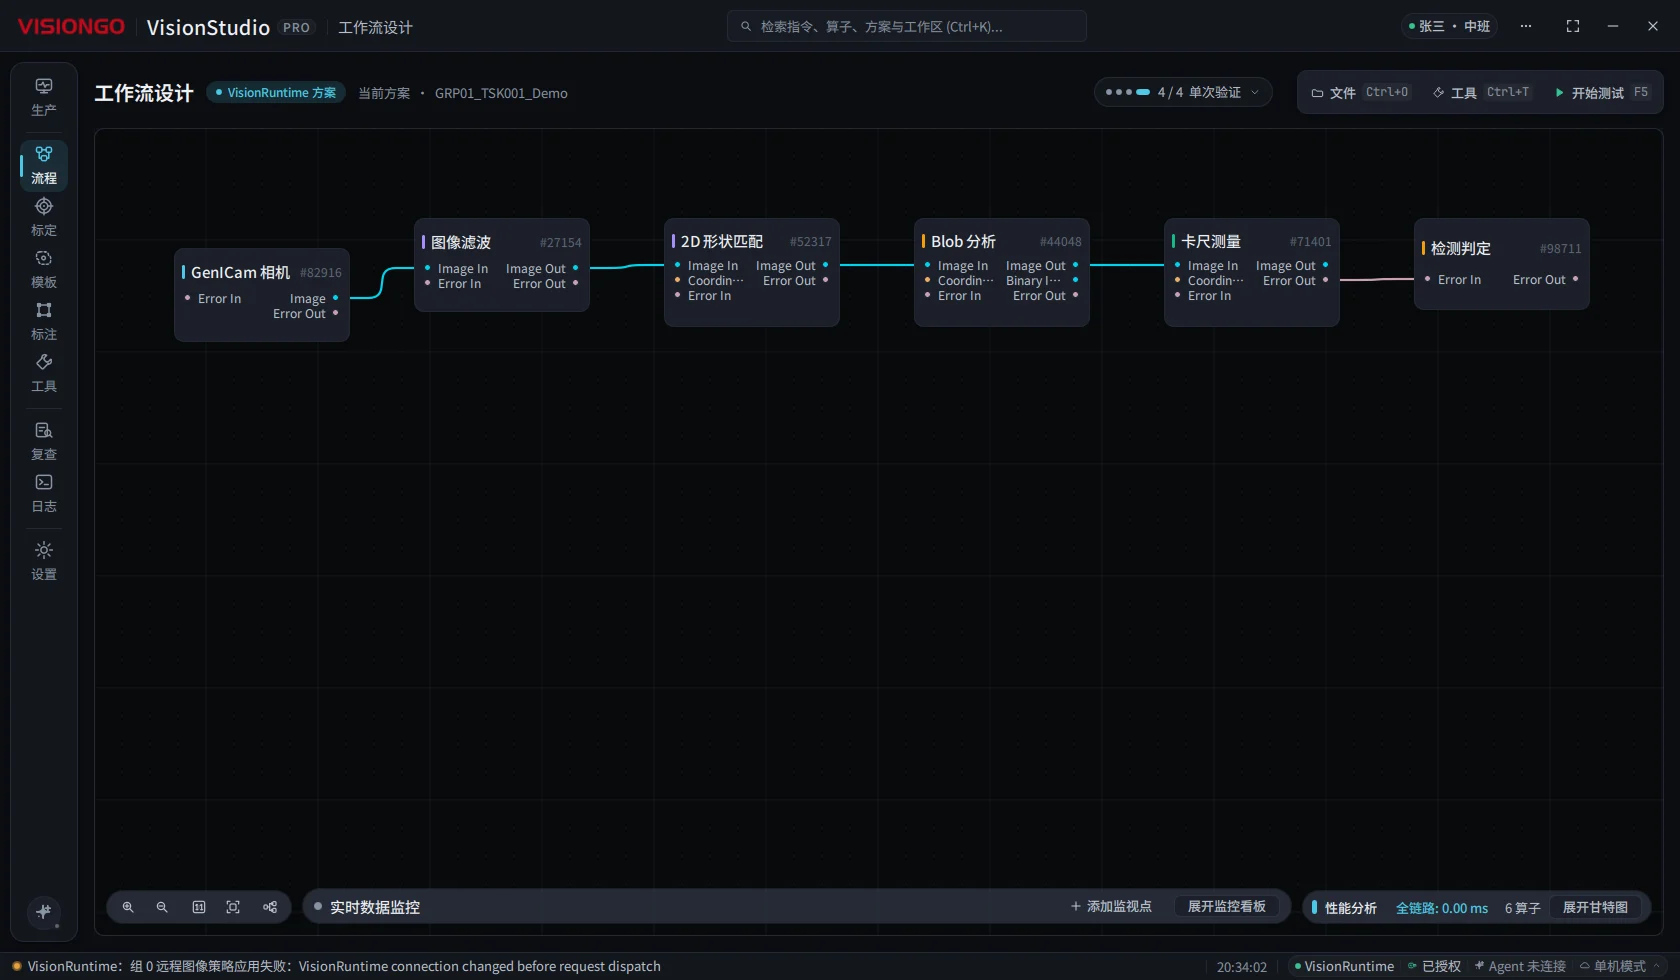Click 开始测试 to start the test
Screen dimensions: 1680x980
click(x=1601, y=92)
